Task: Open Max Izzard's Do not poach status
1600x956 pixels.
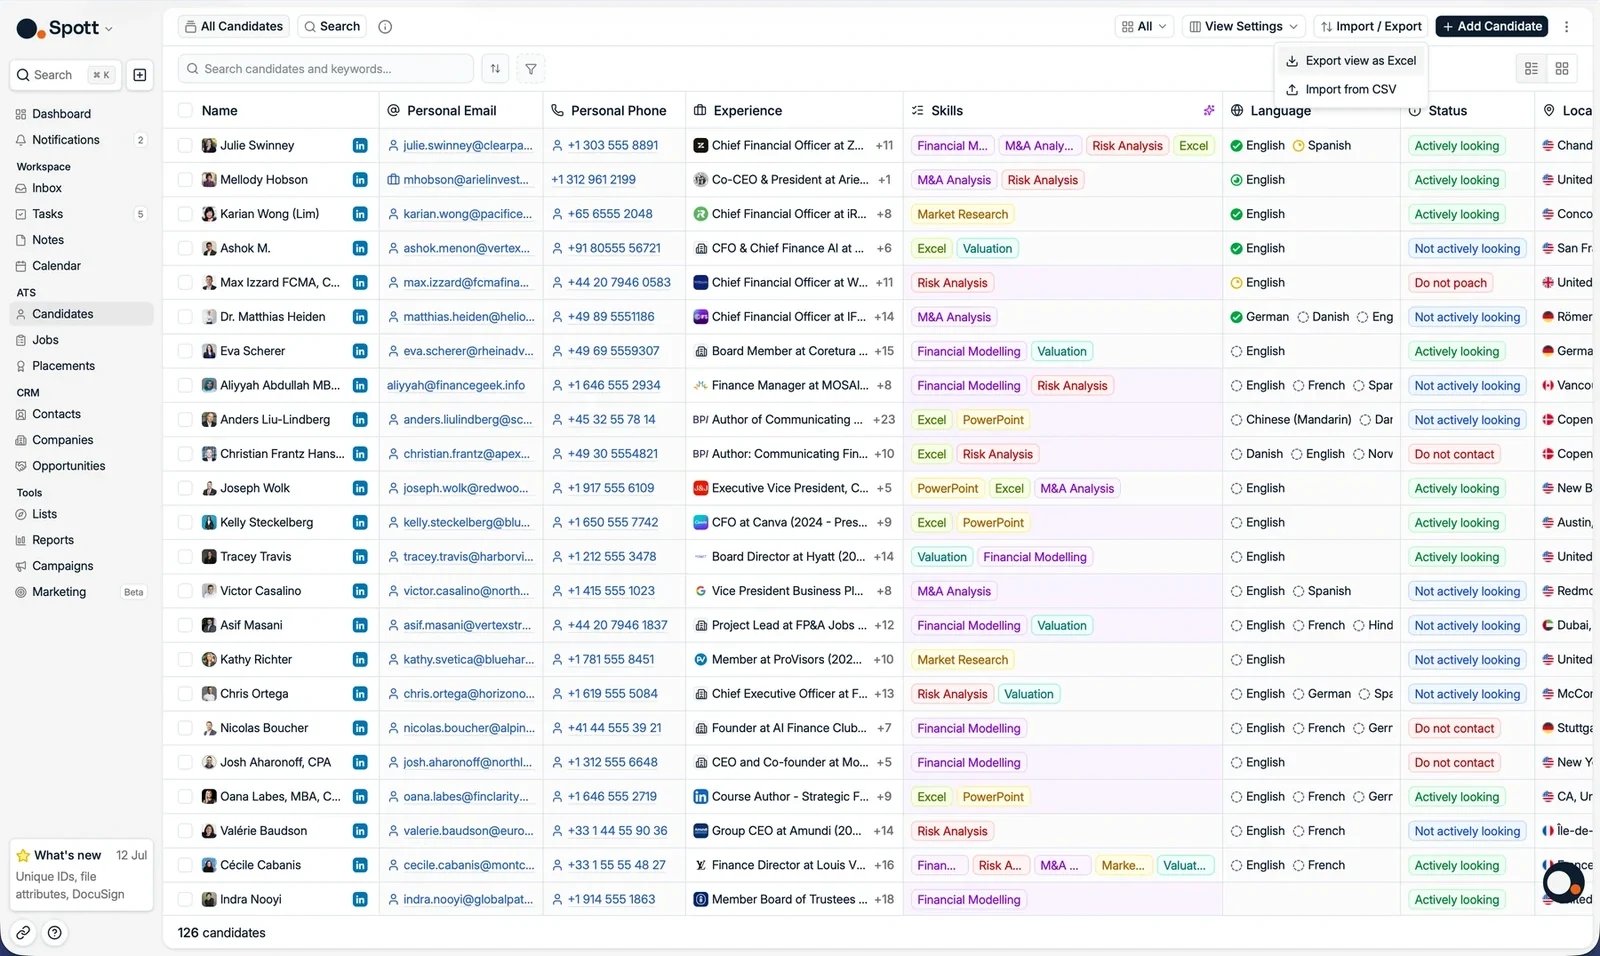Action: pyautogui.click(x=1450, y=283)
